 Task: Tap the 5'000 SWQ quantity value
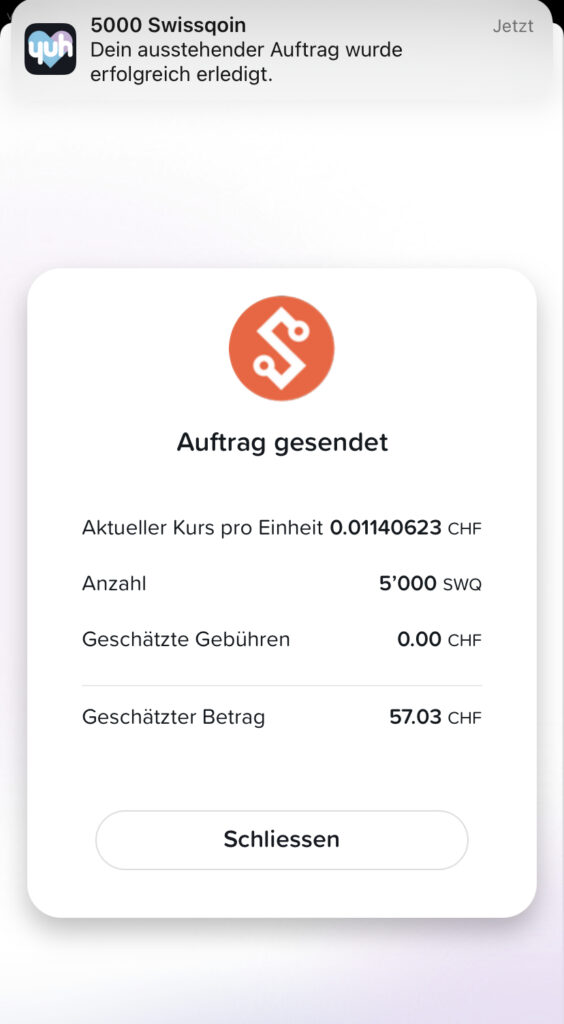pos(430,583)
